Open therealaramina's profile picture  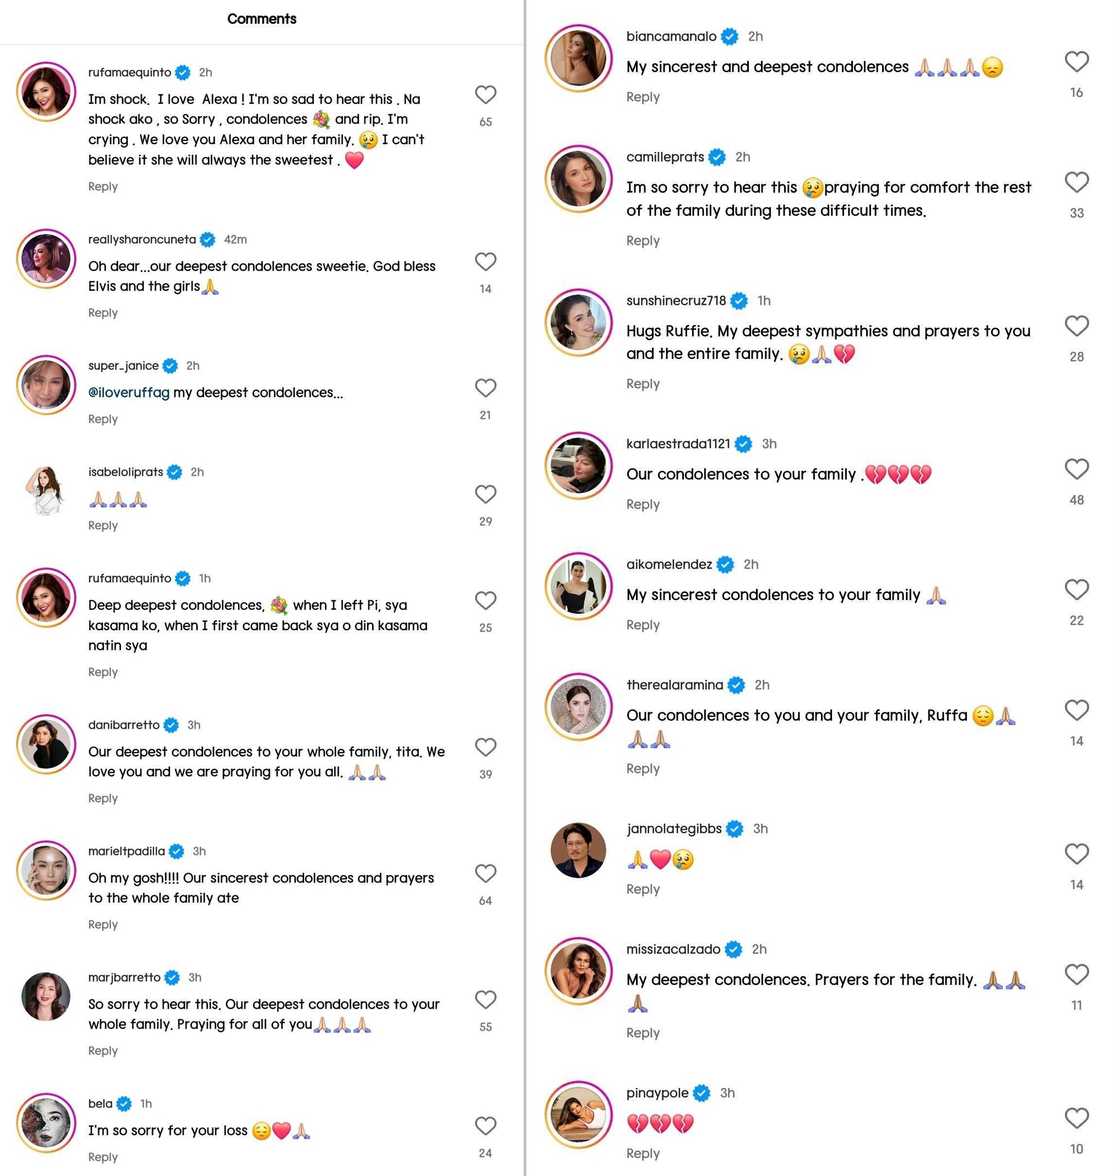tap(578, 707)
